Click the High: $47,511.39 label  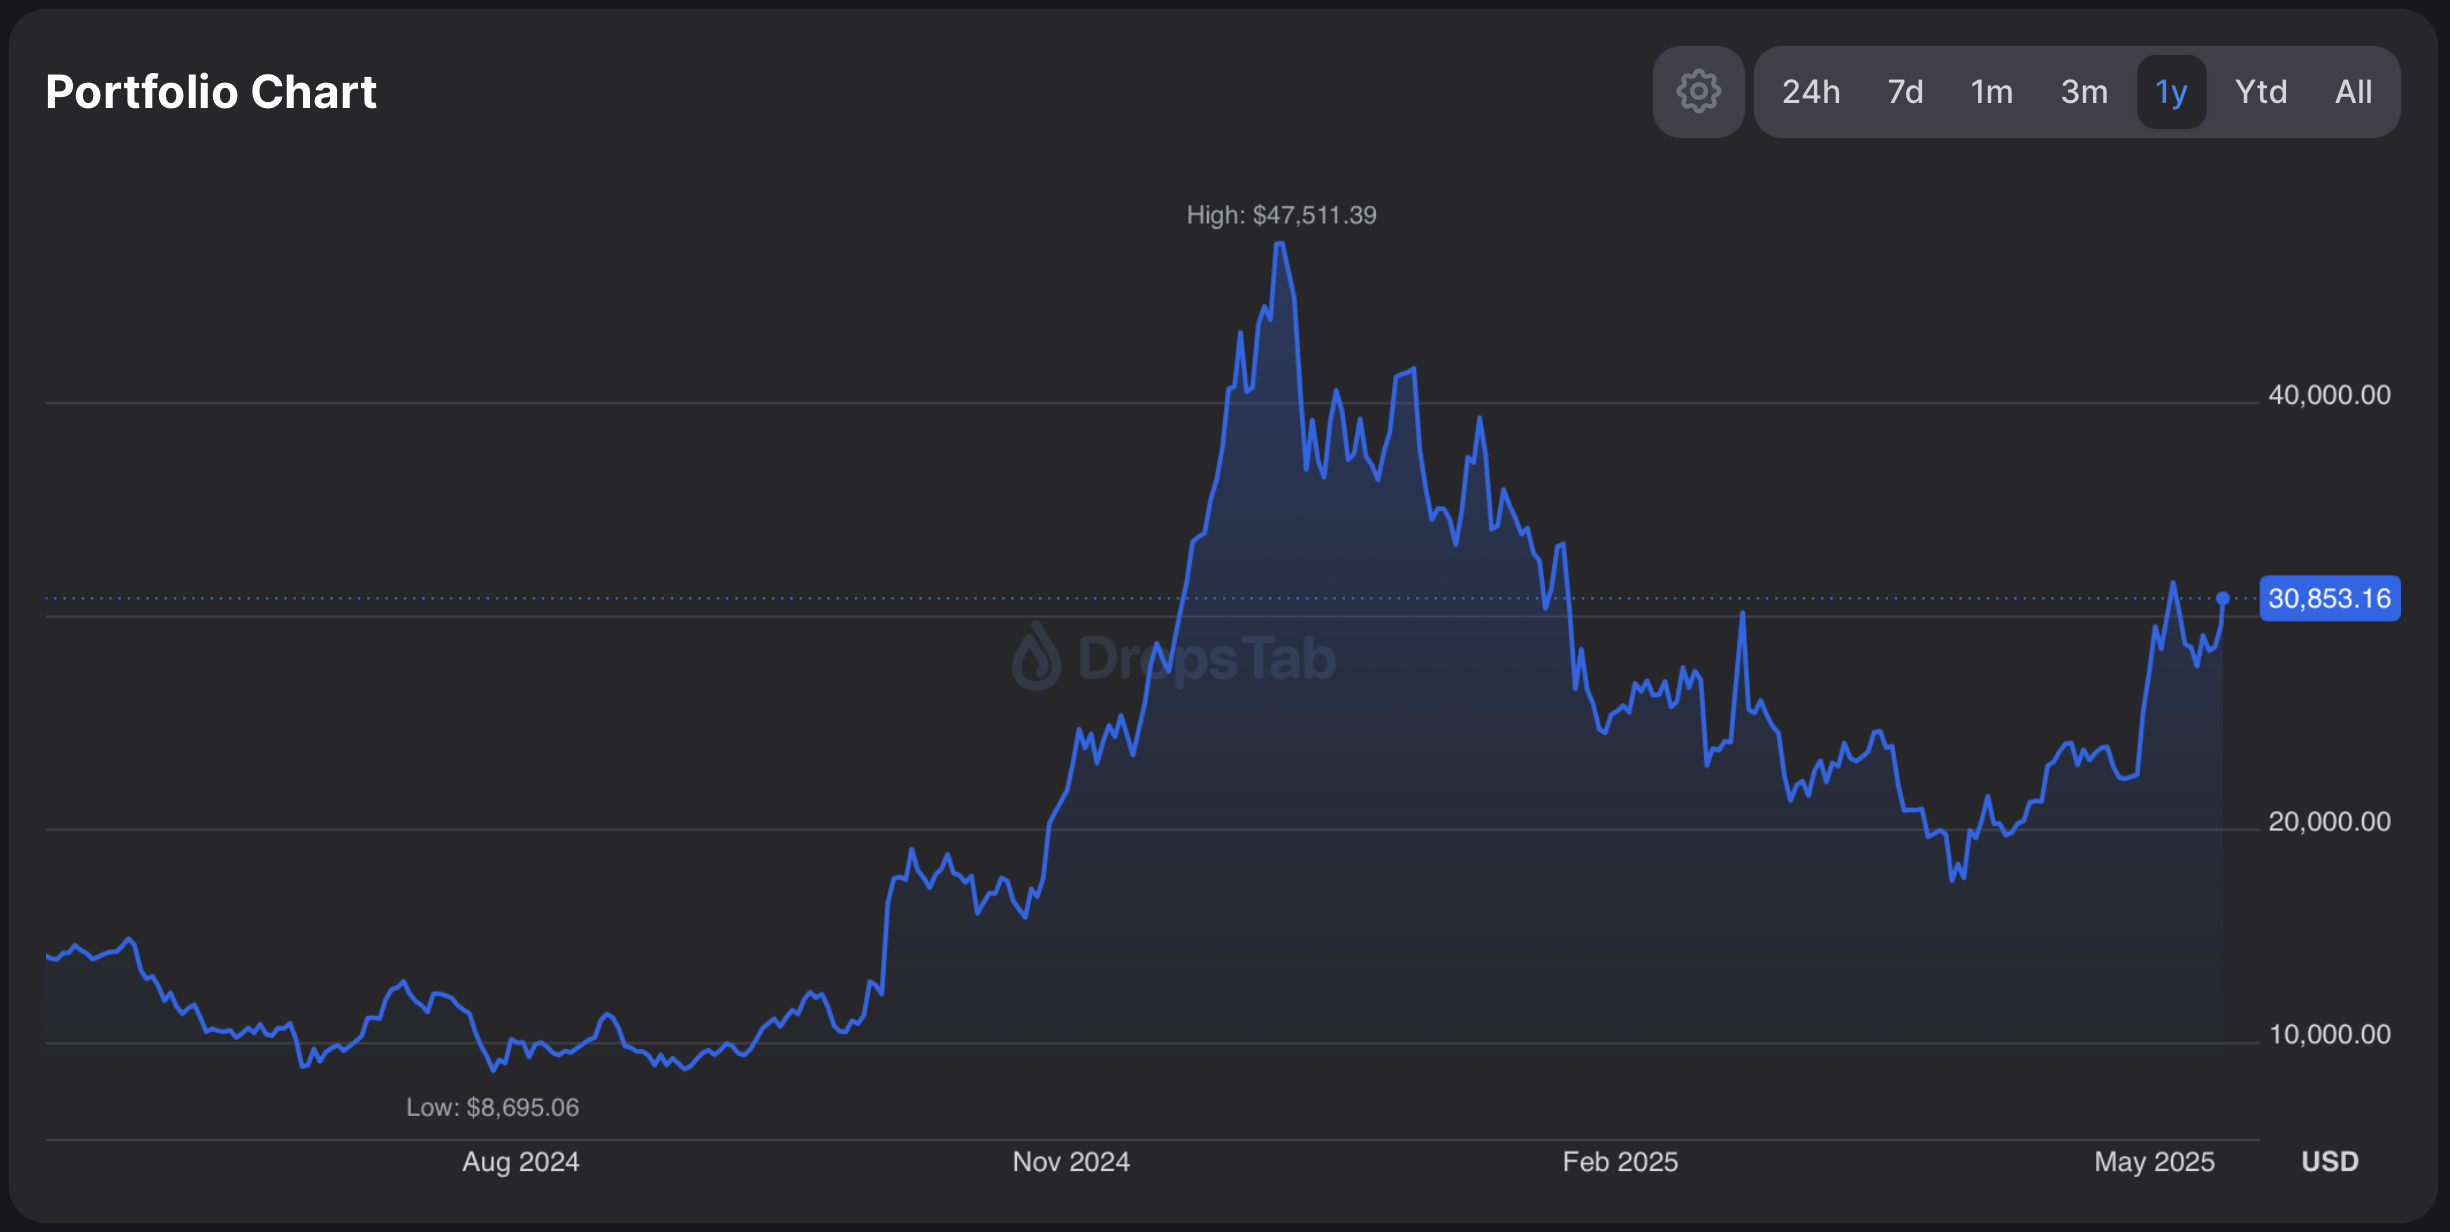pyautogui.click(x=1281, y=215)
